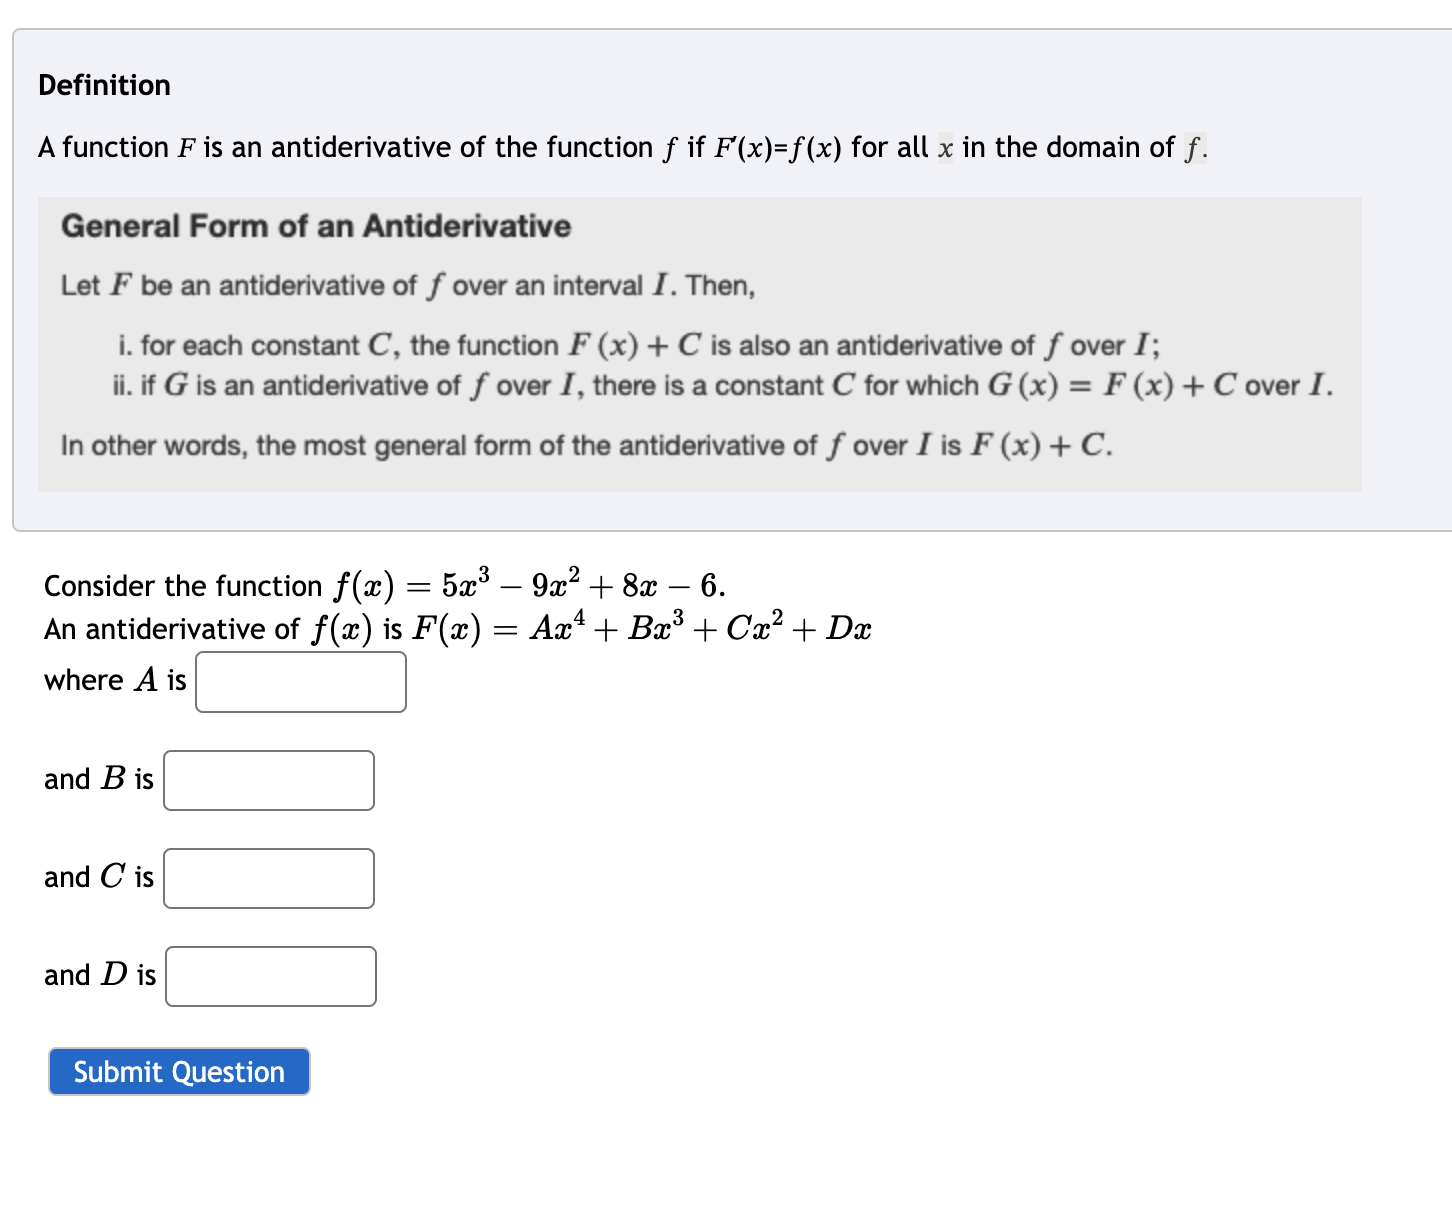Viewport: 1452px width, 1214px height.
Task: Click the Definition heading
Action: coord(105,85)
